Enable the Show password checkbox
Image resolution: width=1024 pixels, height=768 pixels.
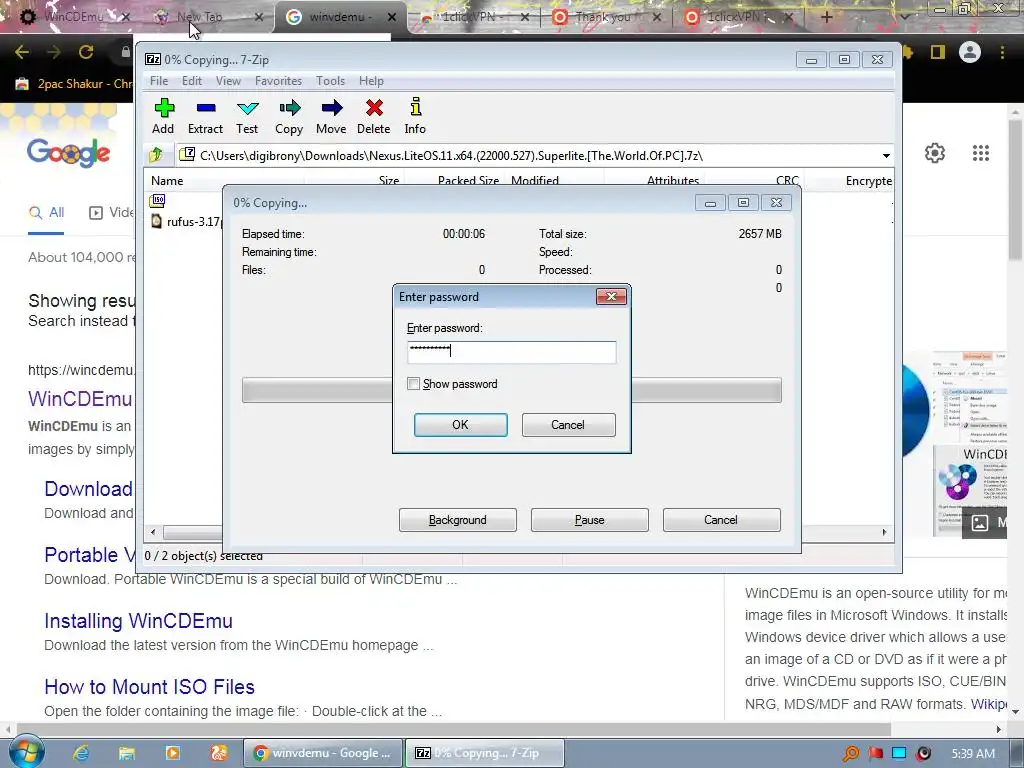(413, 384)
